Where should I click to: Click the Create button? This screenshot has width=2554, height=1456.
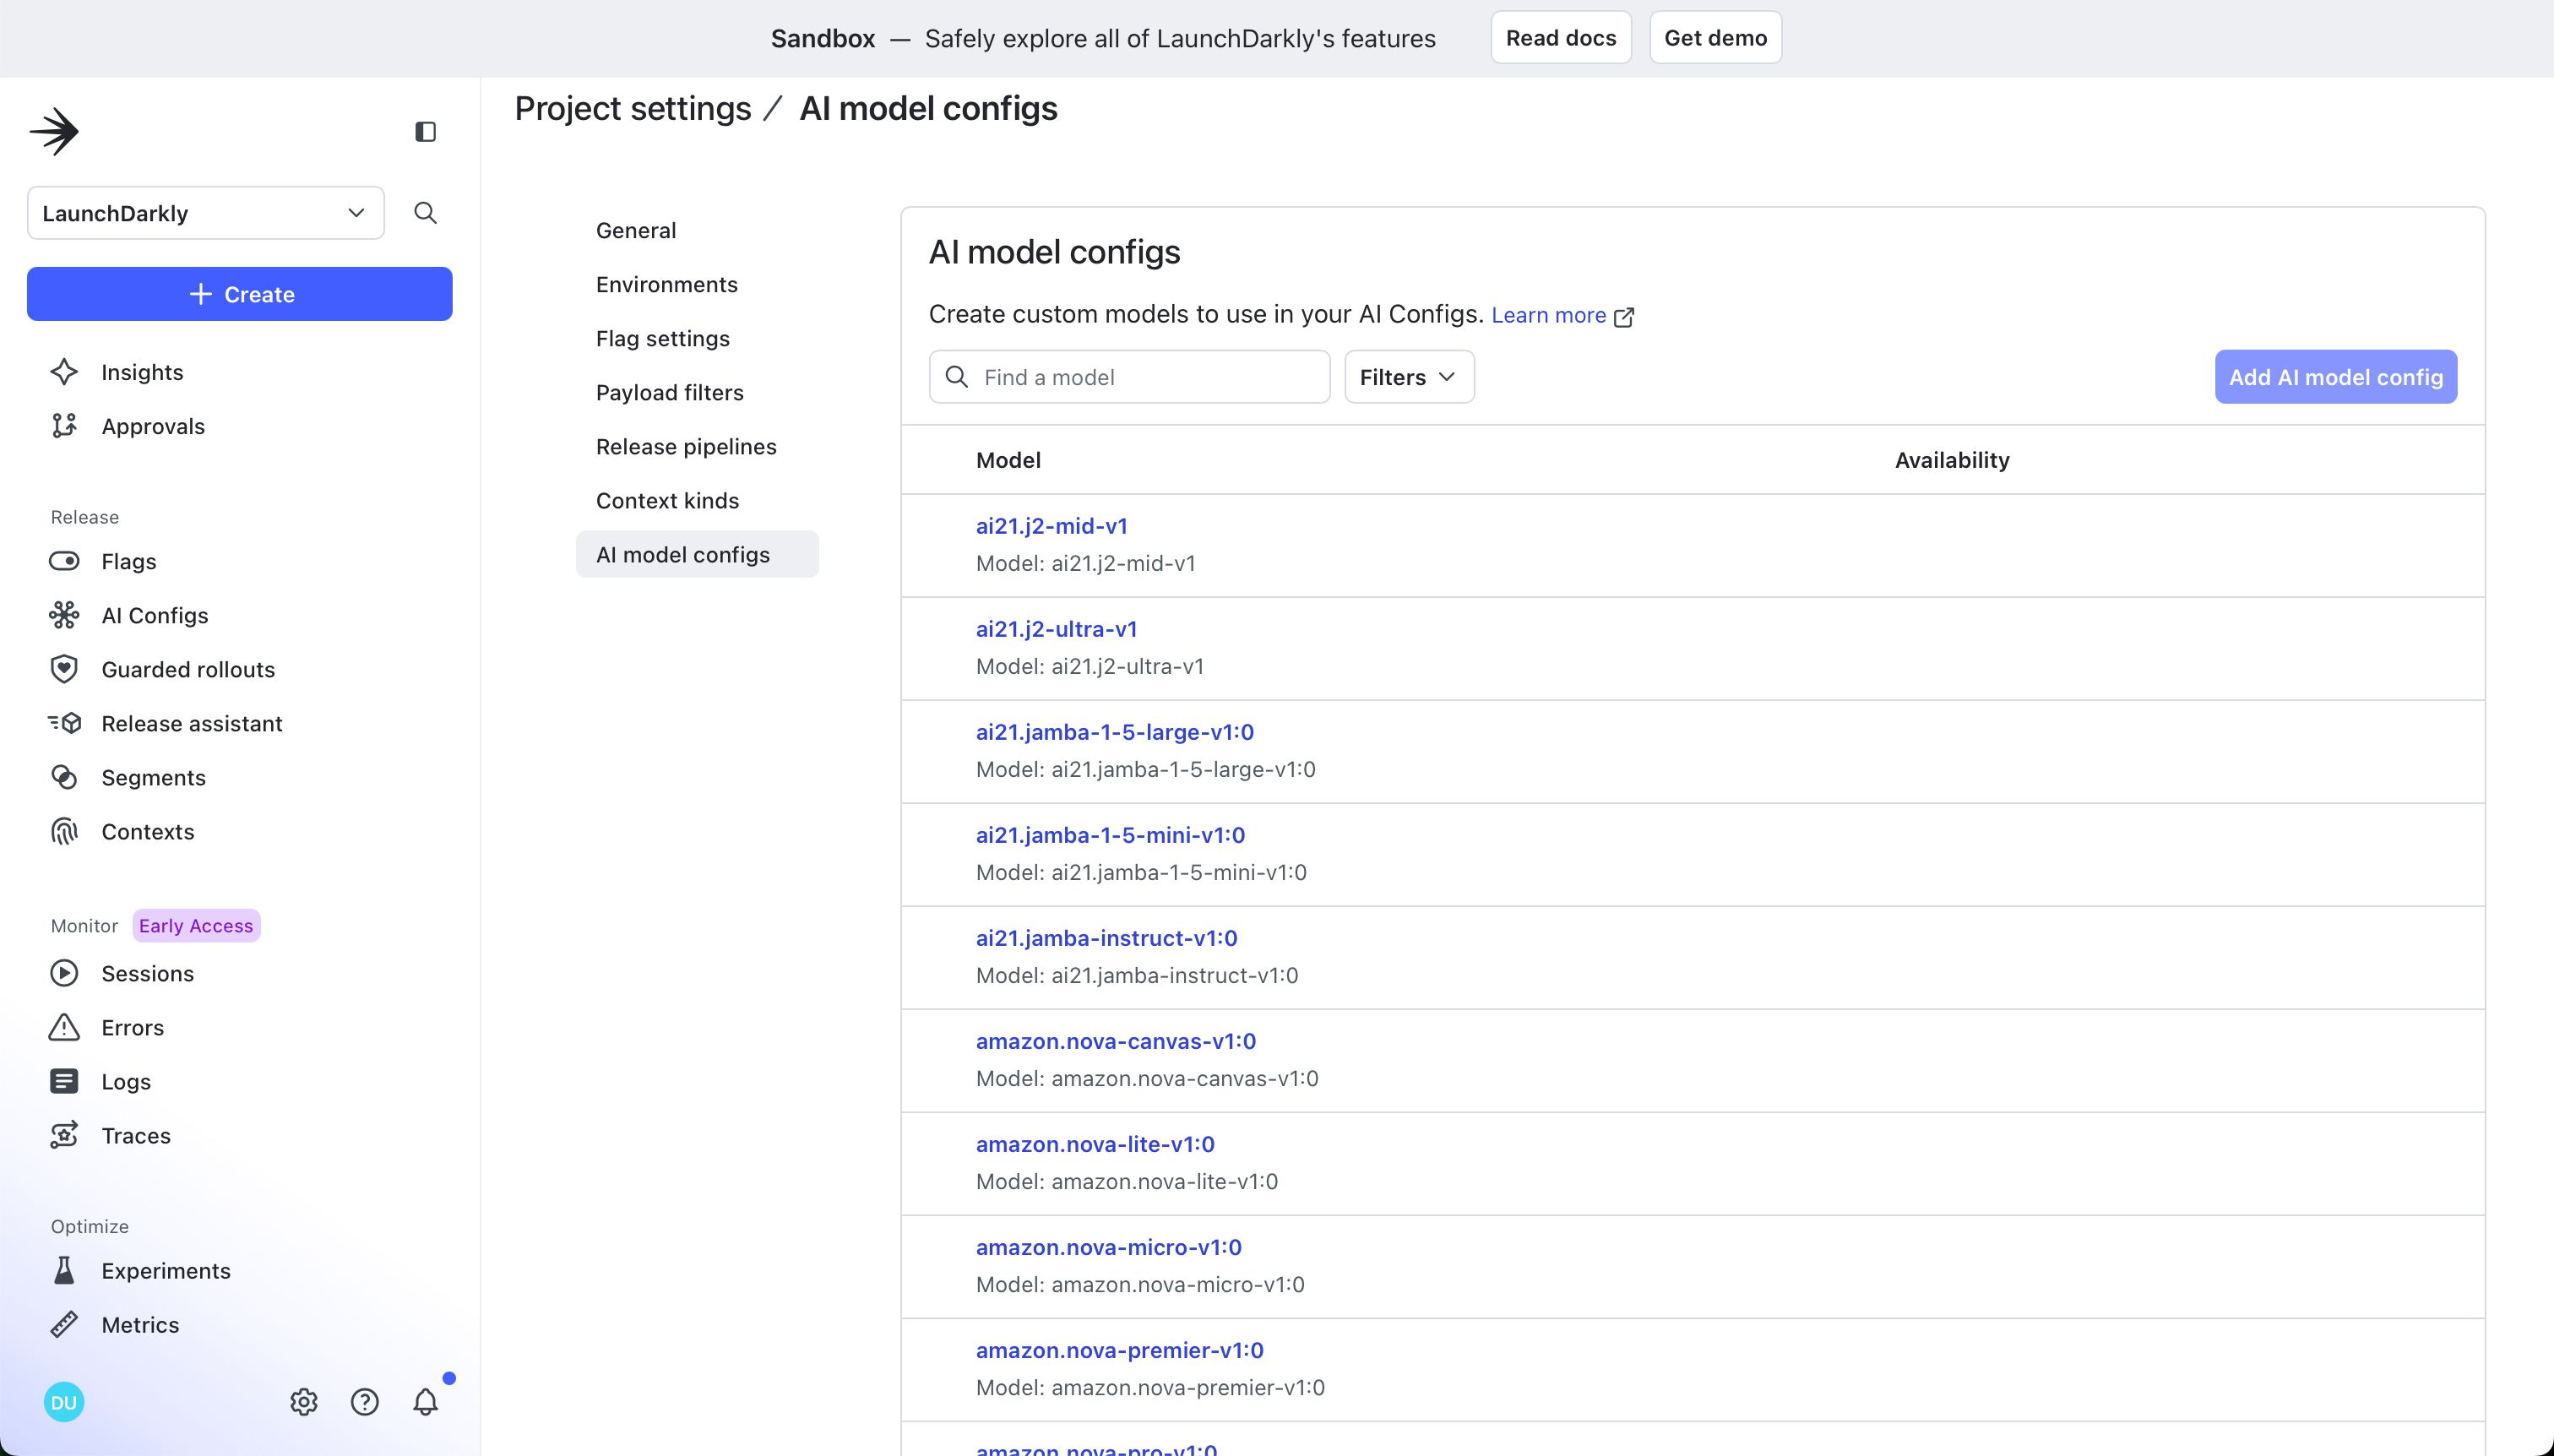point(240,294)
